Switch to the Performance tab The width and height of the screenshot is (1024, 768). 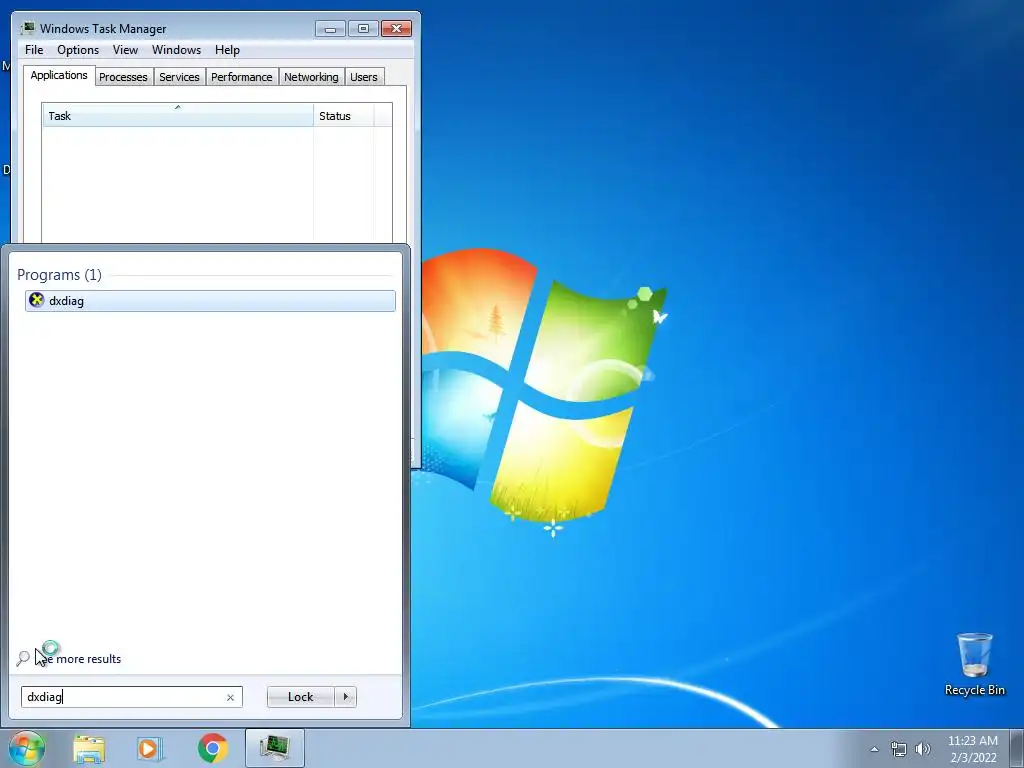coord(242,77)
